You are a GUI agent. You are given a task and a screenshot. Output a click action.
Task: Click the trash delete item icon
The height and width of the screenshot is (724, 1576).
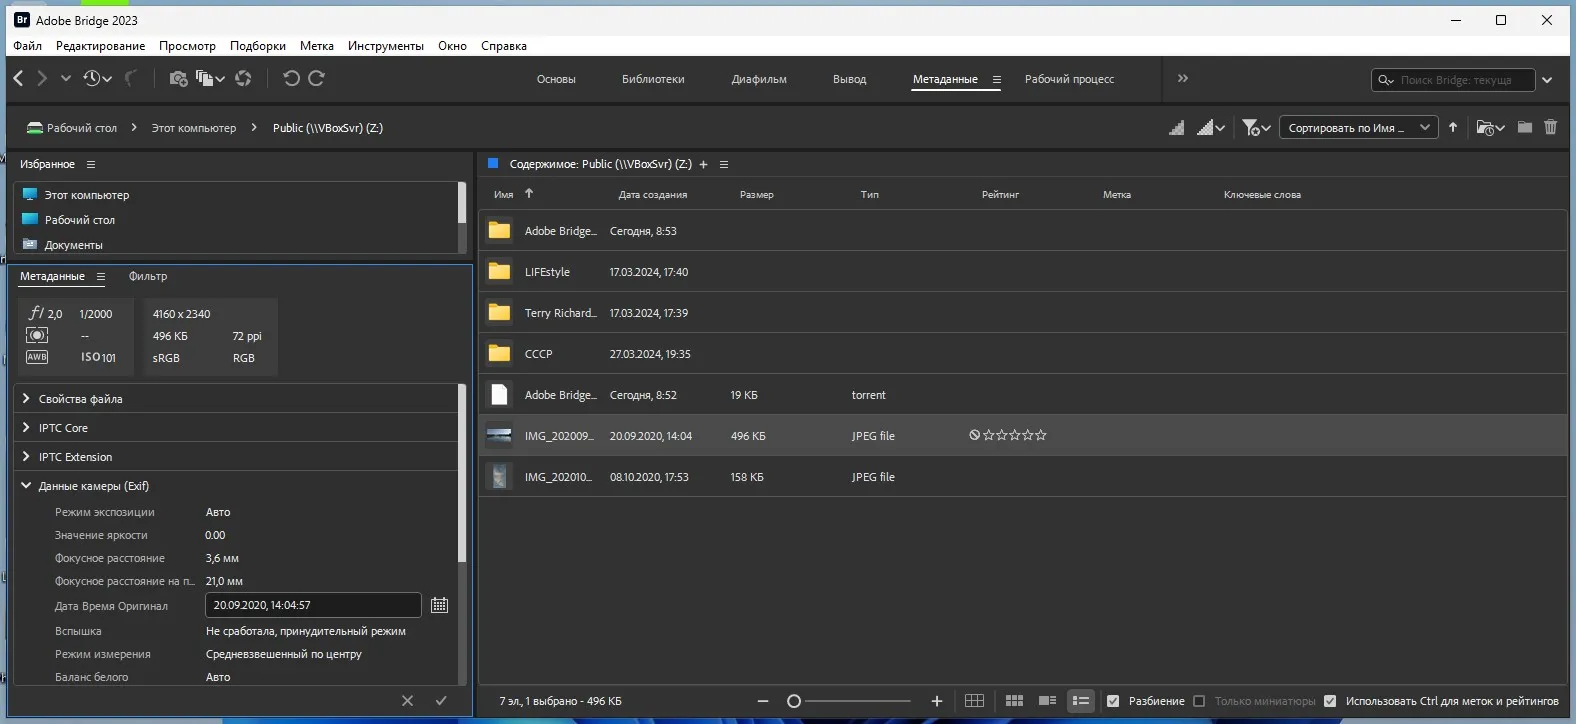(x=1551, y=127)
